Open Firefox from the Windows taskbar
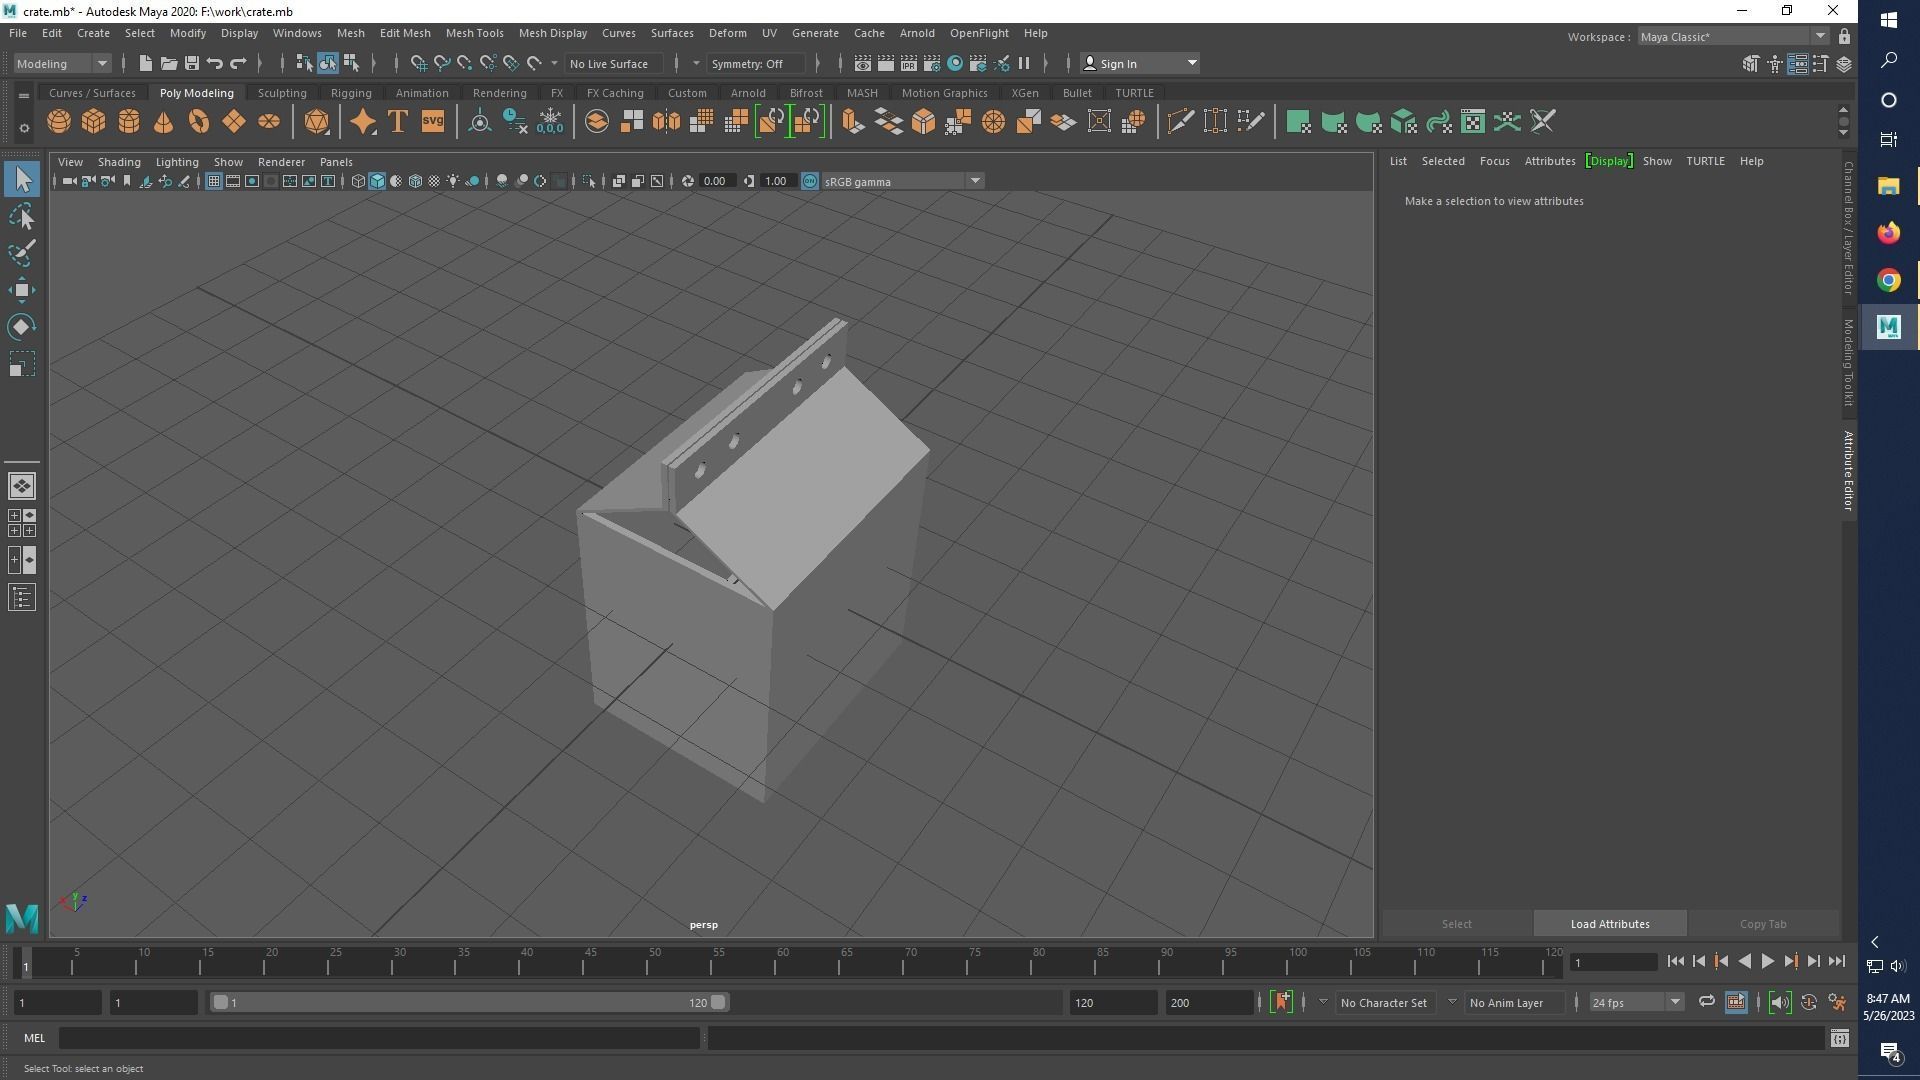The width and height of the screenshot is (1920, 1080). [1888, 233]
